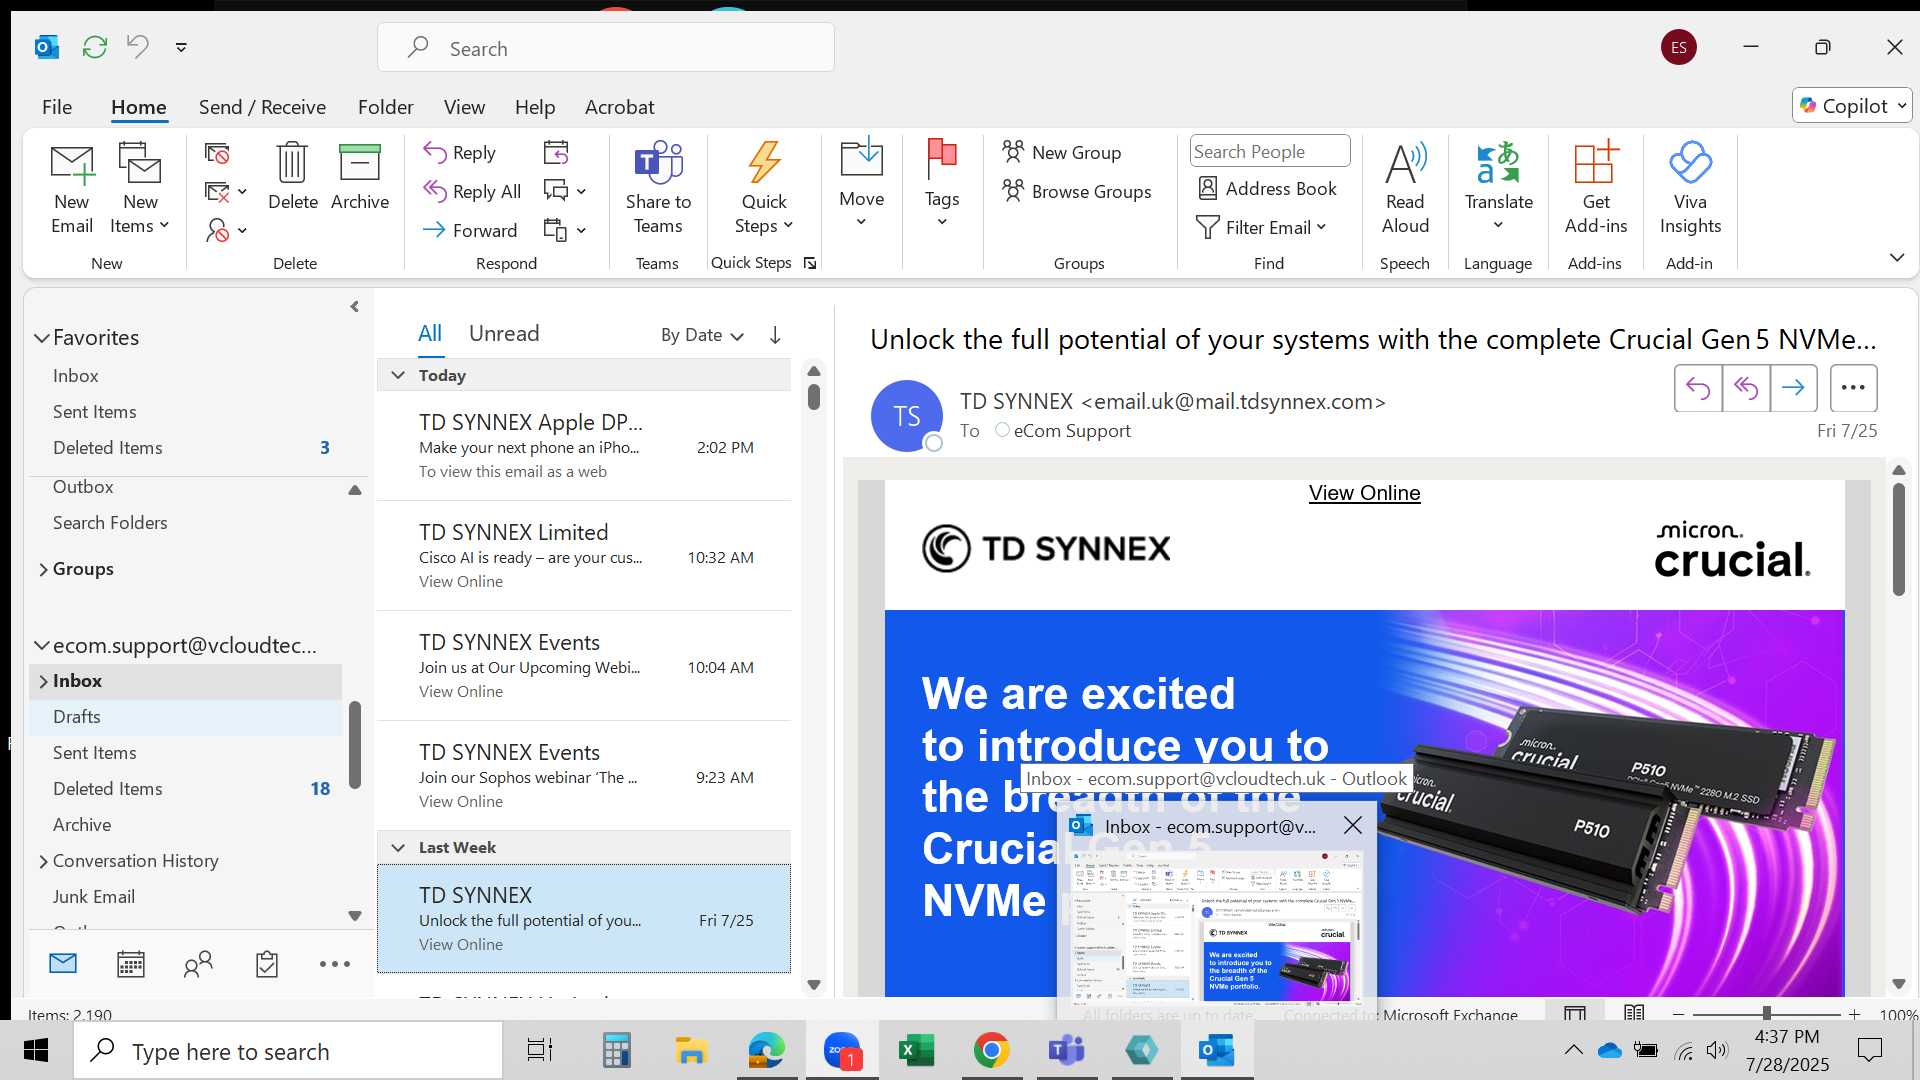This screenshot has height=1080, width=1920.
Task: Click the Reply button in ribbon
Action: pyautogui.click(x=460, y=152)
